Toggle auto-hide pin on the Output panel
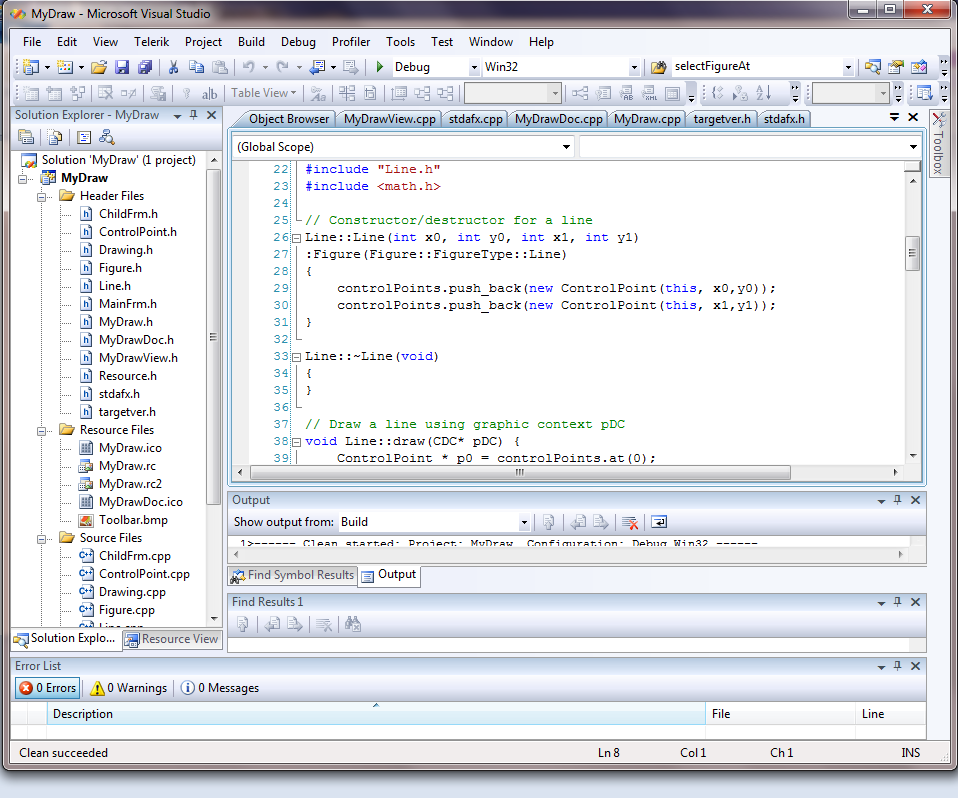Screen dimensions: 958x798 coord(898,500)
